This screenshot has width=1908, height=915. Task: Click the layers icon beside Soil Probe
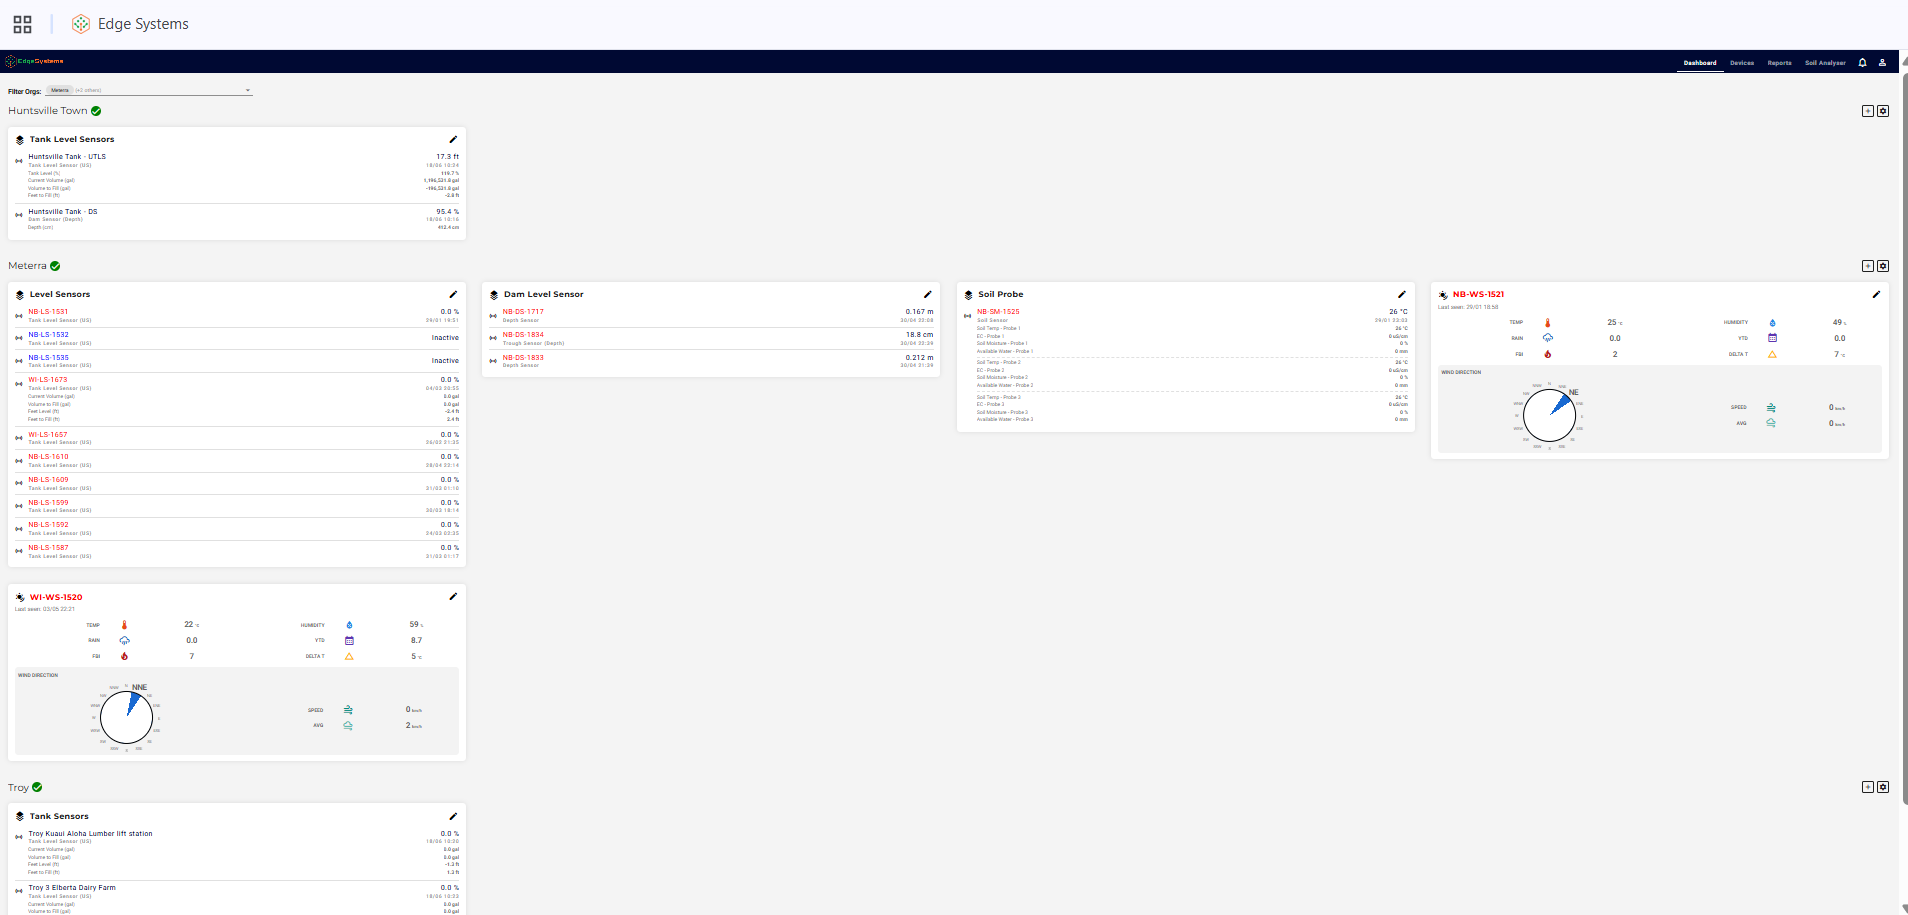968,295
